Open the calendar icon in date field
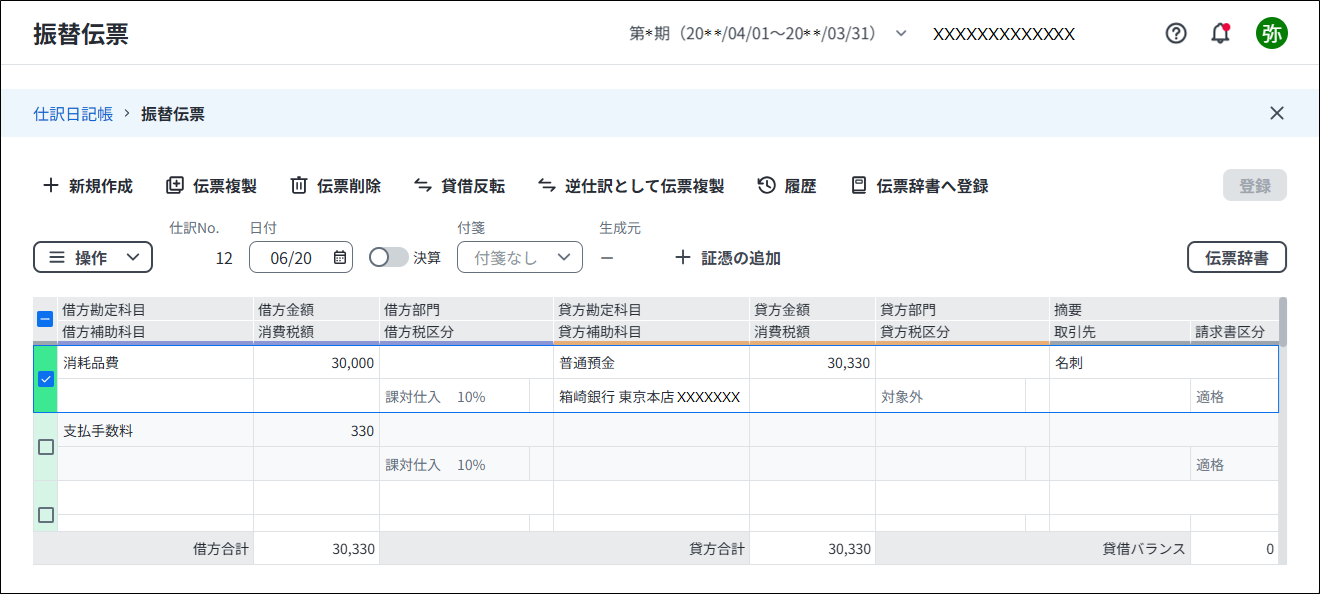 pos(339,258)
